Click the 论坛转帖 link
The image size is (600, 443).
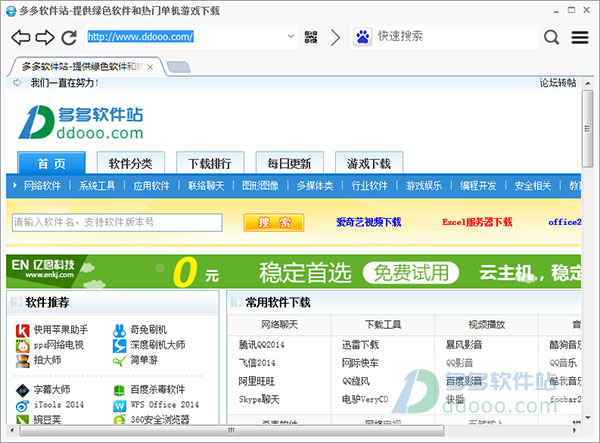pos(558,83)
